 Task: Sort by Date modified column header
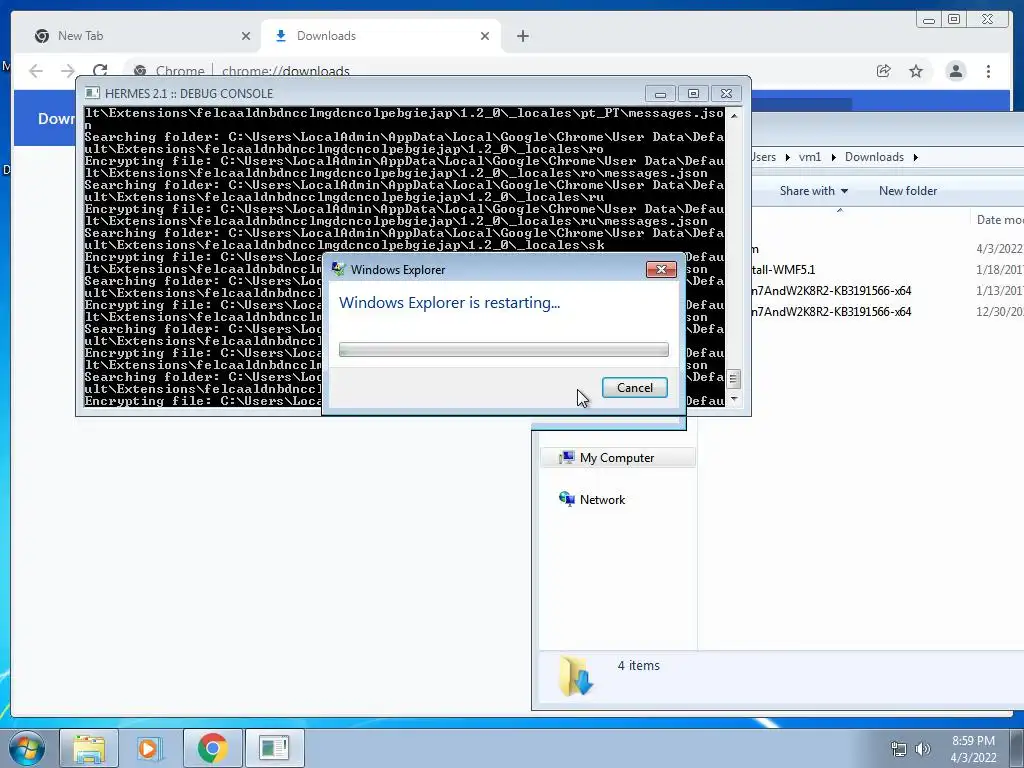(x=999, y=219)
